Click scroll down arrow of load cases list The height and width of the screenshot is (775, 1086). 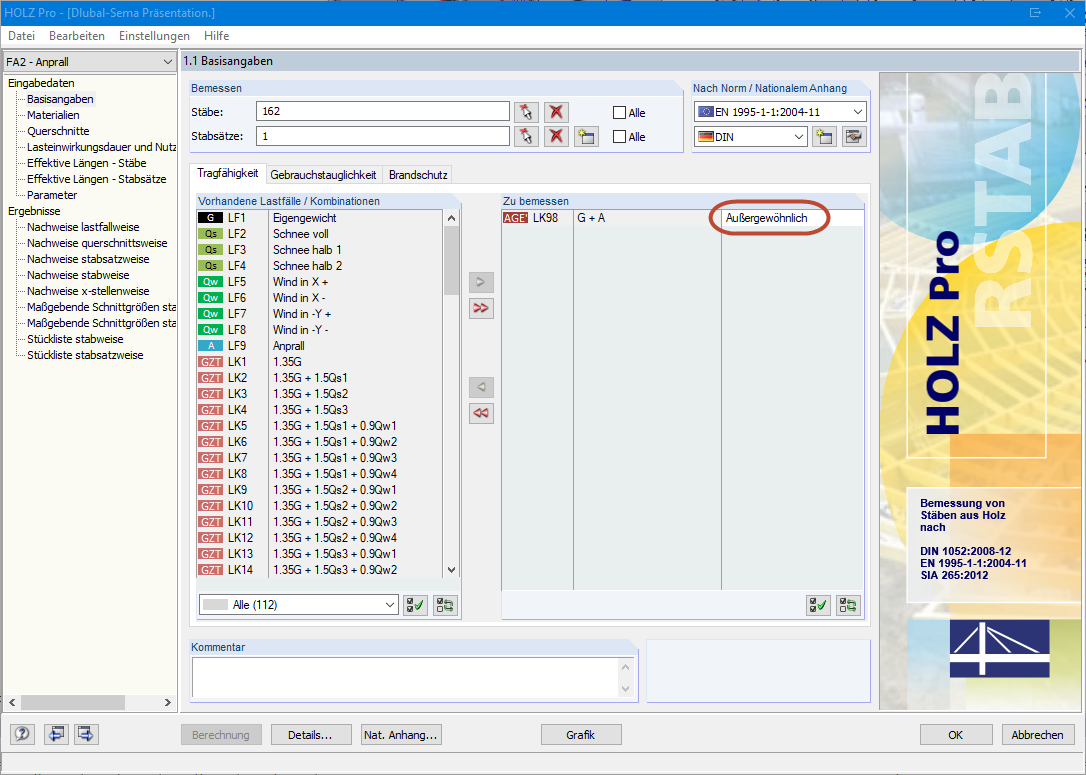click(452, 570)
